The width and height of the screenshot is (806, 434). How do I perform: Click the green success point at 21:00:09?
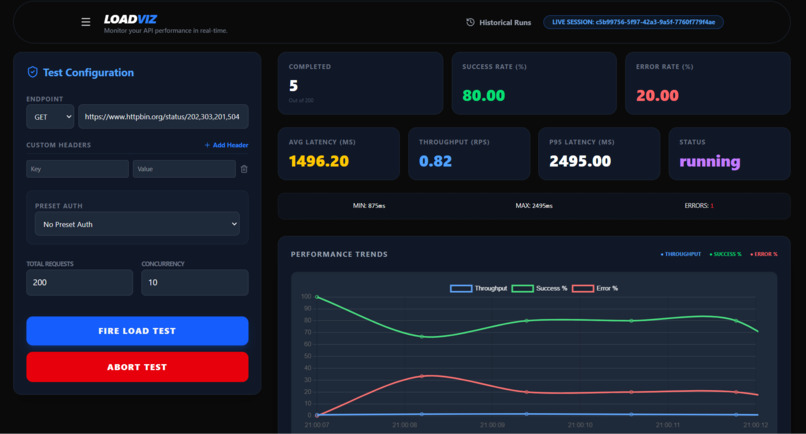527,320
